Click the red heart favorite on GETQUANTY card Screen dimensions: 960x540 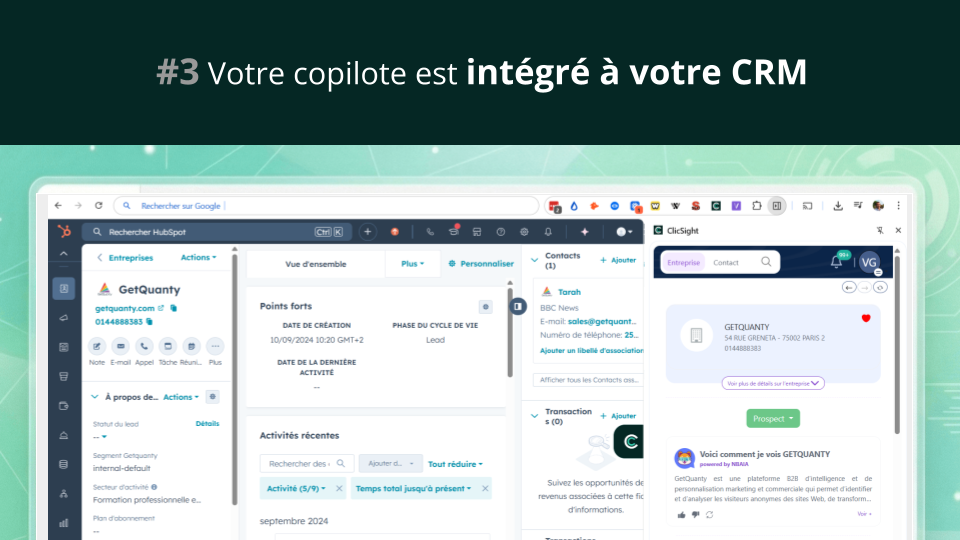point(866,318)
